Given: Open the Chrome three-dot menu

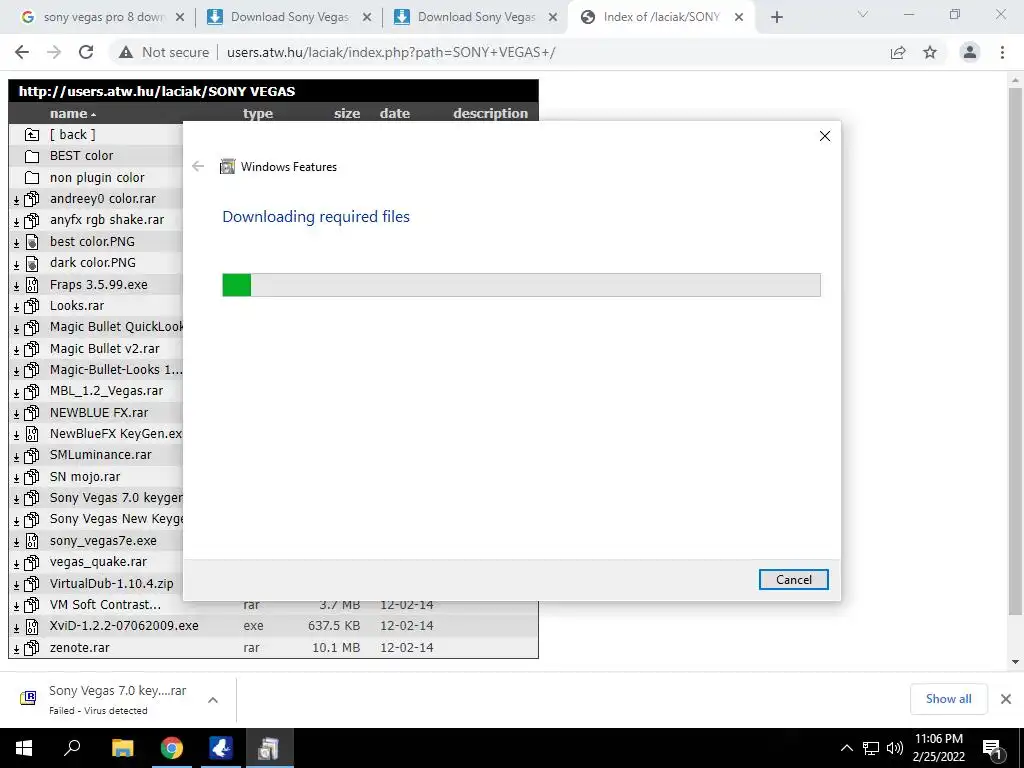Looking at the screenshot, I should pyautogui.click(x=1002, y=52).
